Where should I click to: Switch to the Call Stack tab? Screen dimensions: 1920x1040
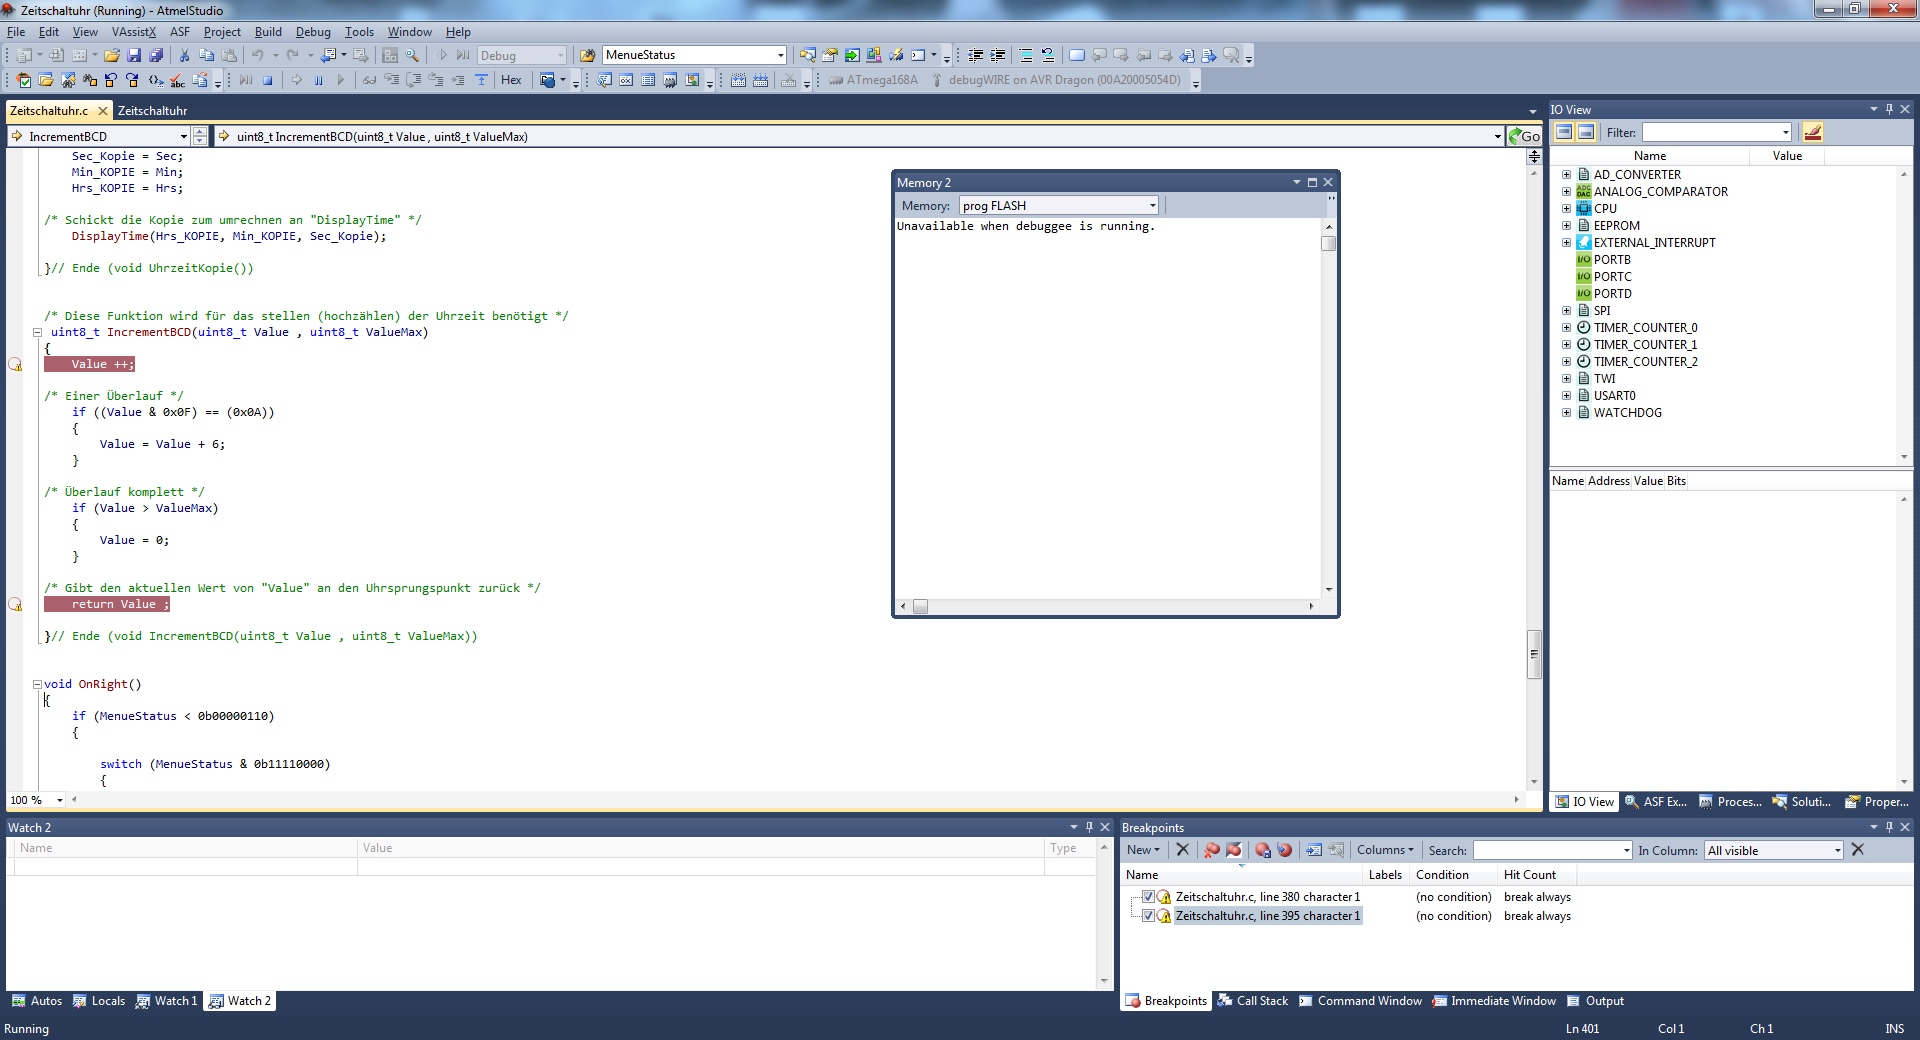tap(1253, 1001)
